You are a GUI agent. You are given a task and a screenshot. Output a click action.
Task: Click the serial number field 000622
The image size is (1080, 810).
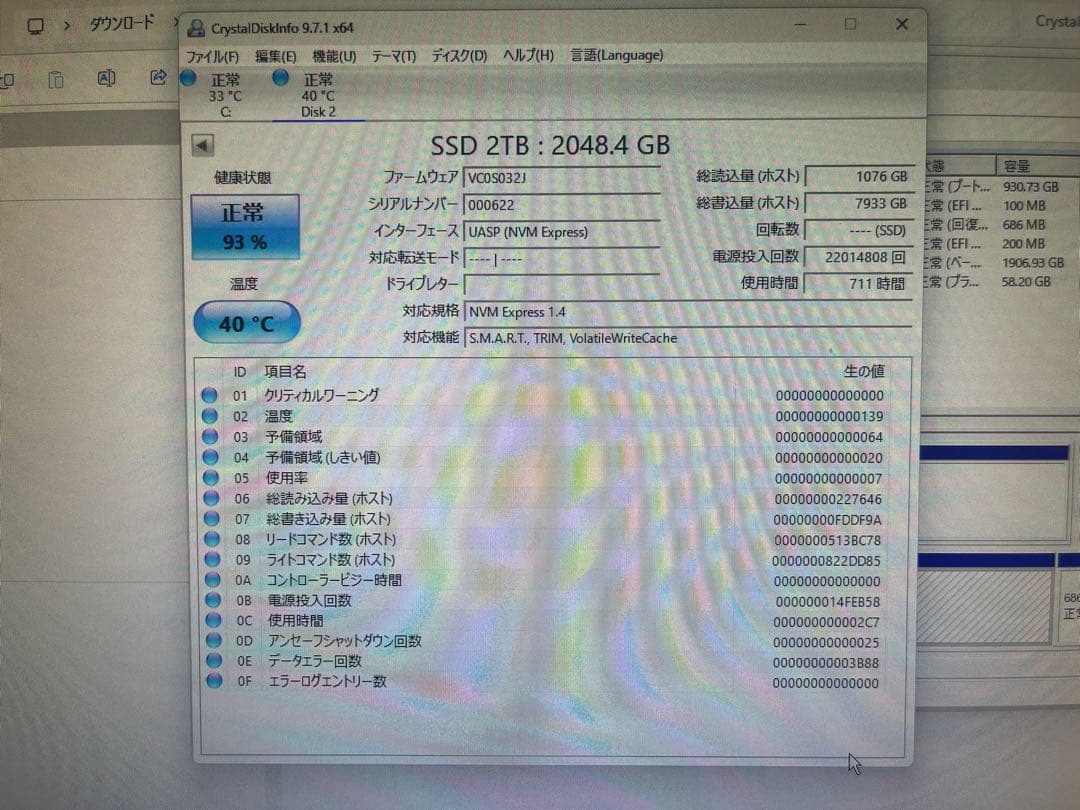[561, 205]
